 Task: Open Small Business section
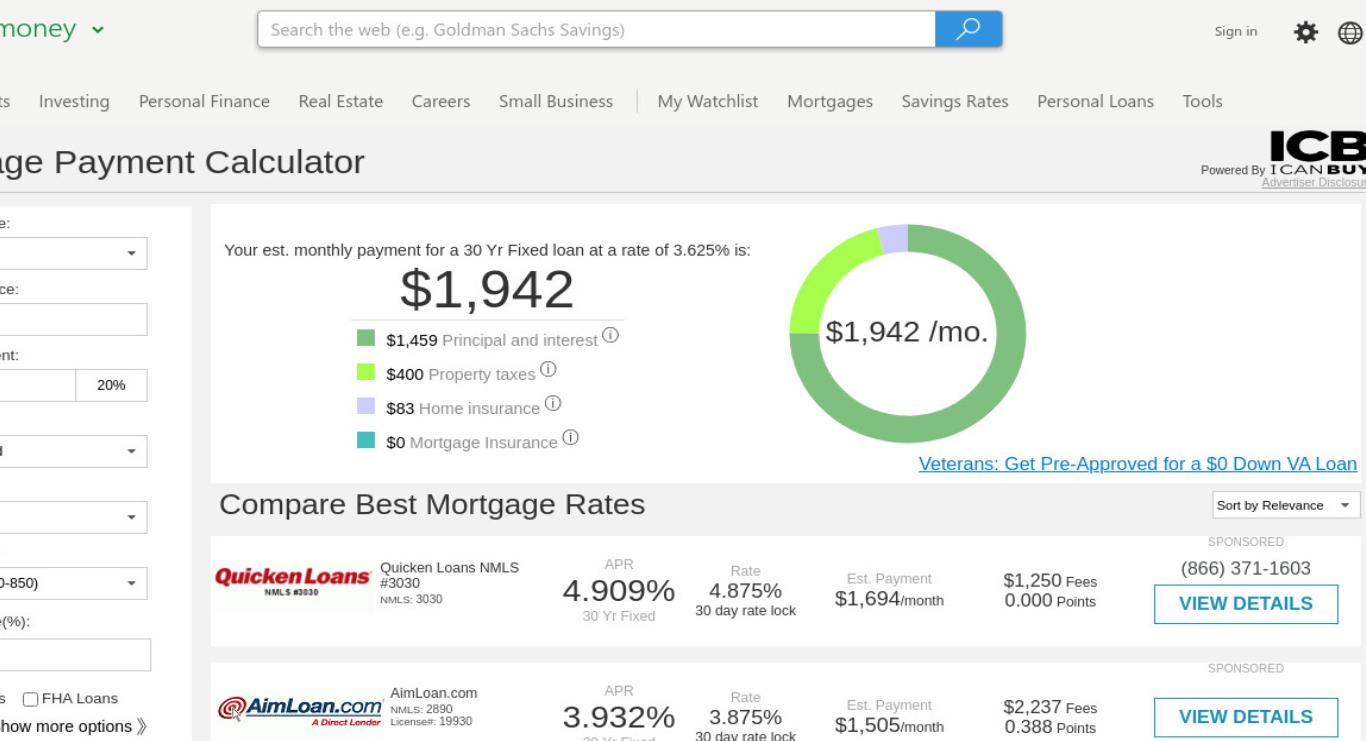click(x=556, y=101)
